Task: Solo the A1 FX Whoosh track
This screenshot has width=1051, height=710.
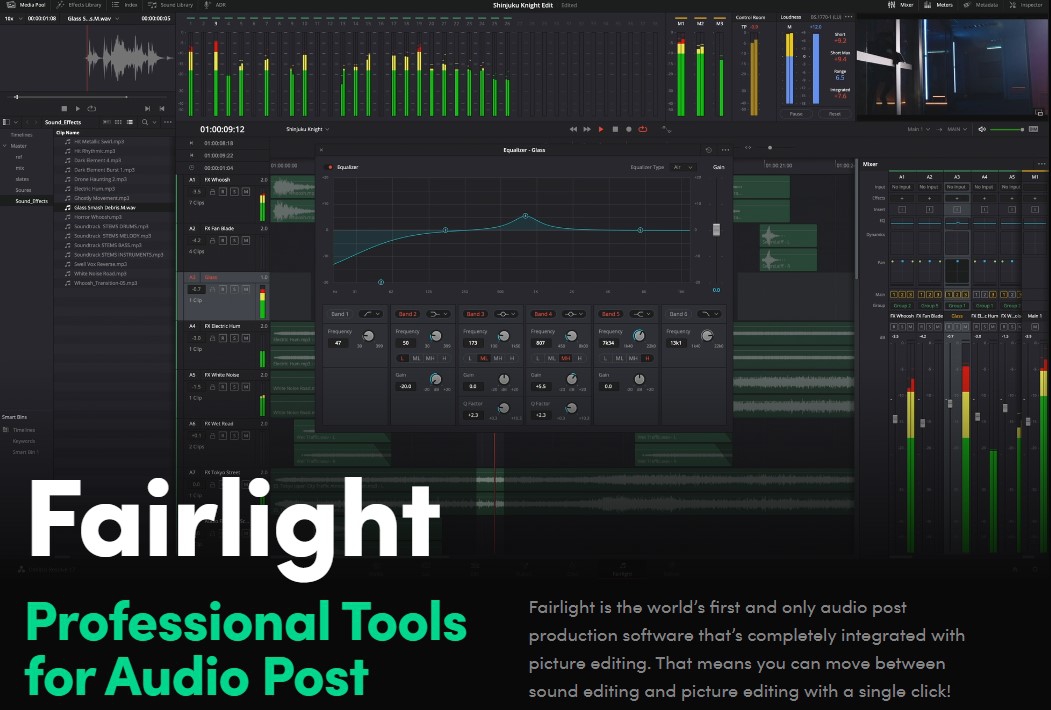Action: 235,192
